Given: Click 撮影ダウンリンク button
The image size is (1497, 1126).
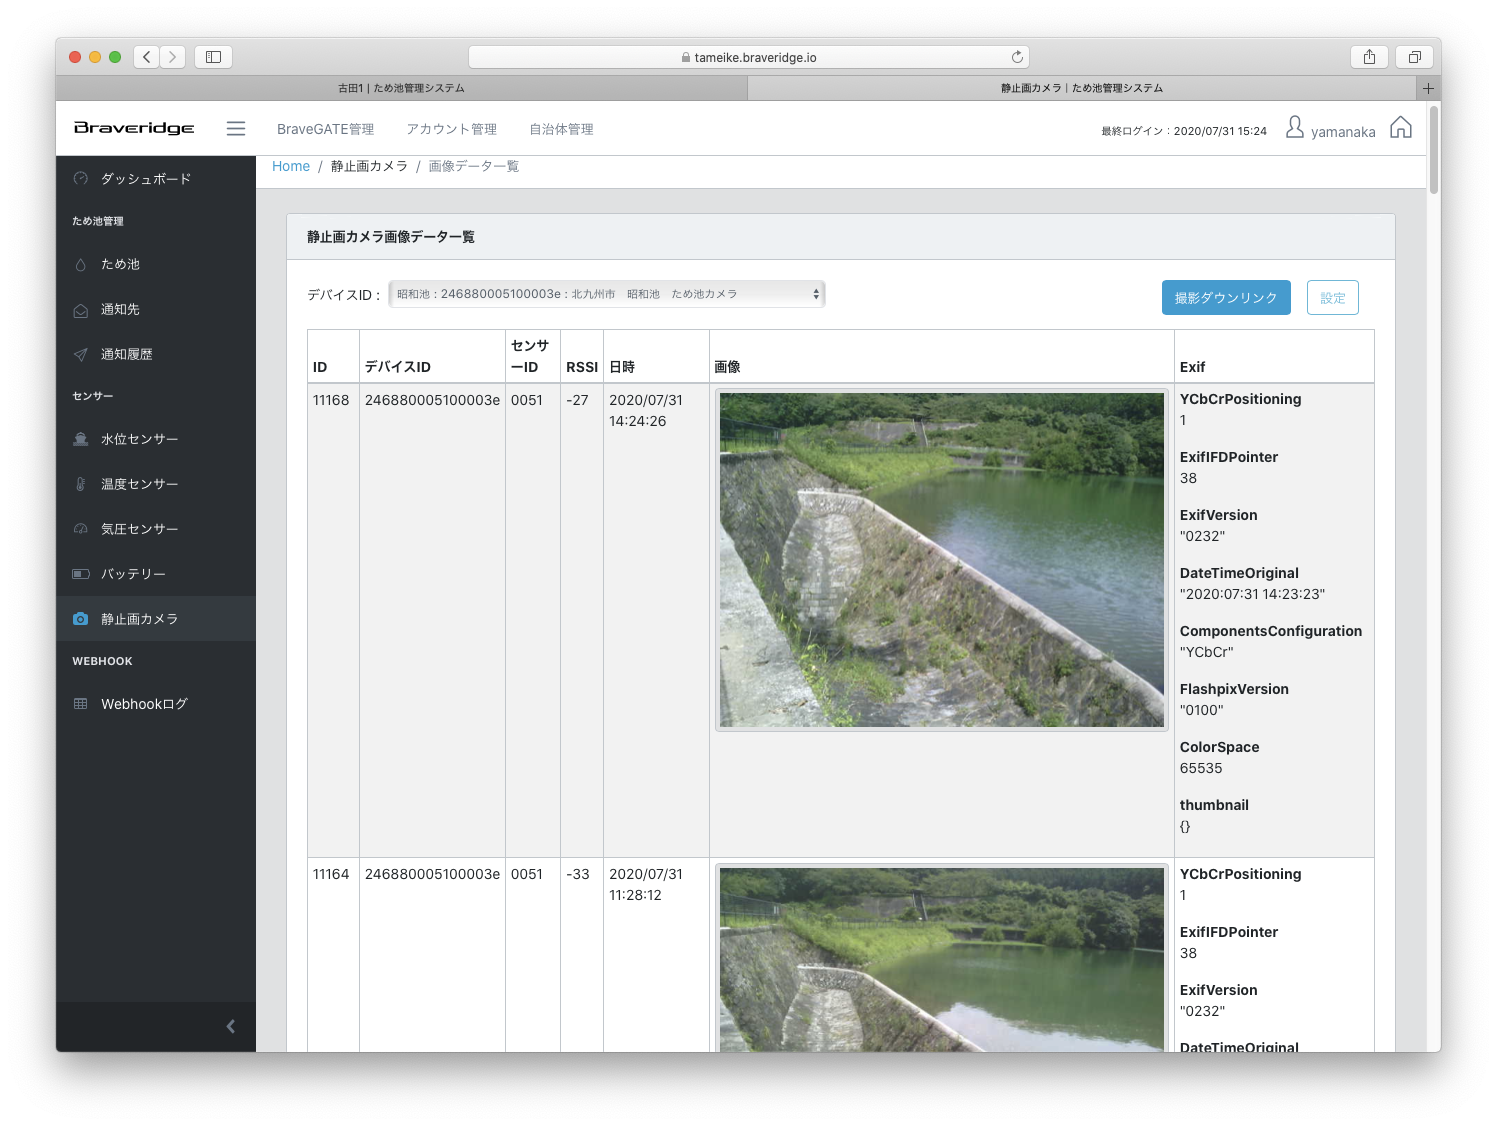Looking at the screenshot, I should click(1226, 297).
